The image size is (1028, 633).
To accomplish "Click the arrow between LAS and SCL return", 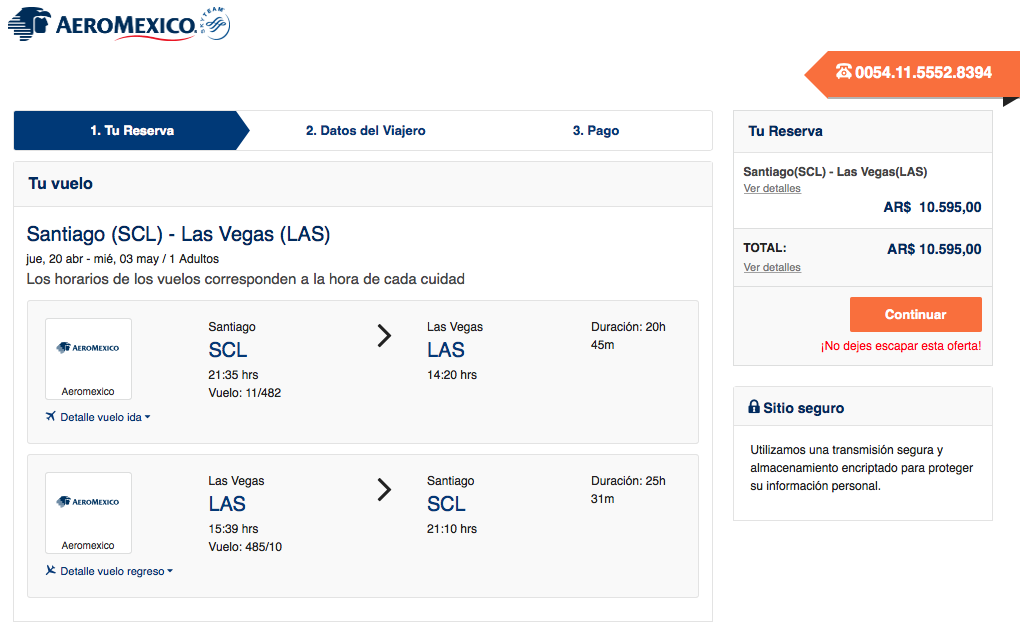I will 384,489.
